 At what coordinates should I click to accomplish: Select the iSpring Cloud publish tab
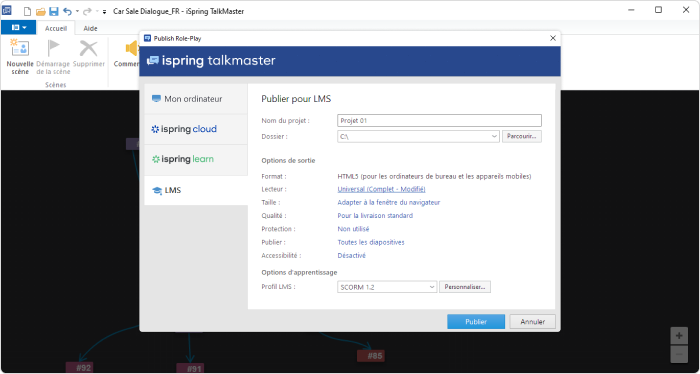coord(196,129)
